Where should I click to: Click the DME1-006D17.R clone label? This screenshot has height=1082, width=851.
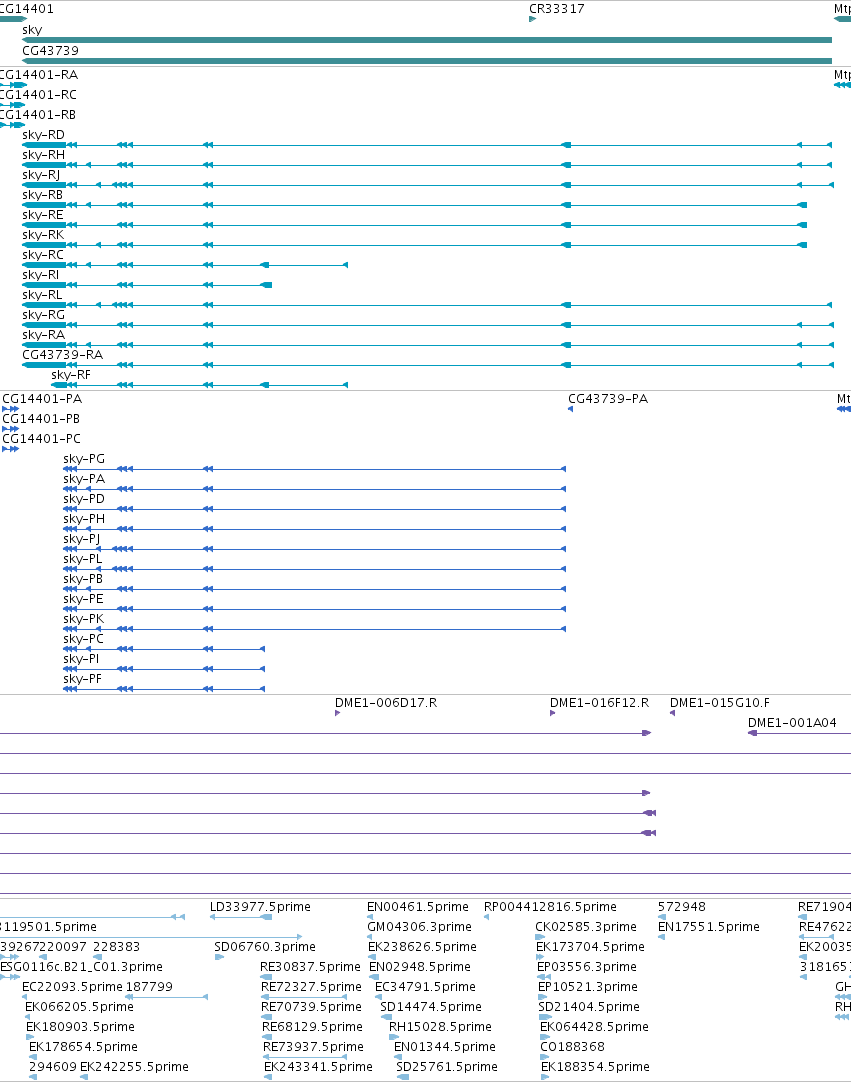[386, 703]
